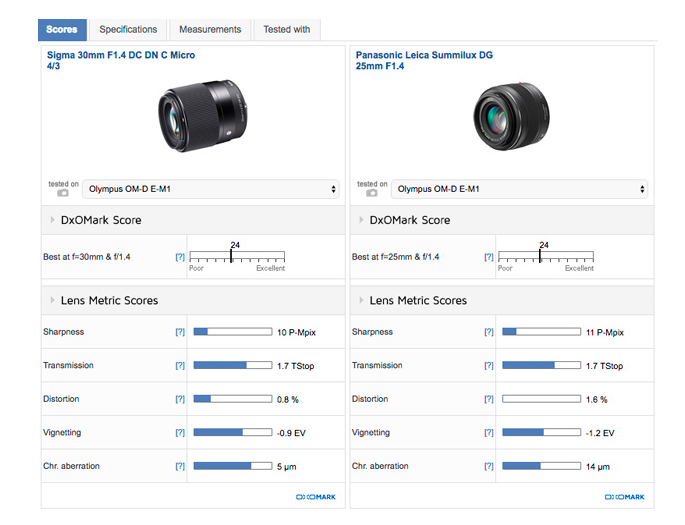This screenshot has width=685, height=525.
Task: Click Sigma Sharpness 10 P-Mpix bar
Action: [x=233, y=332]
